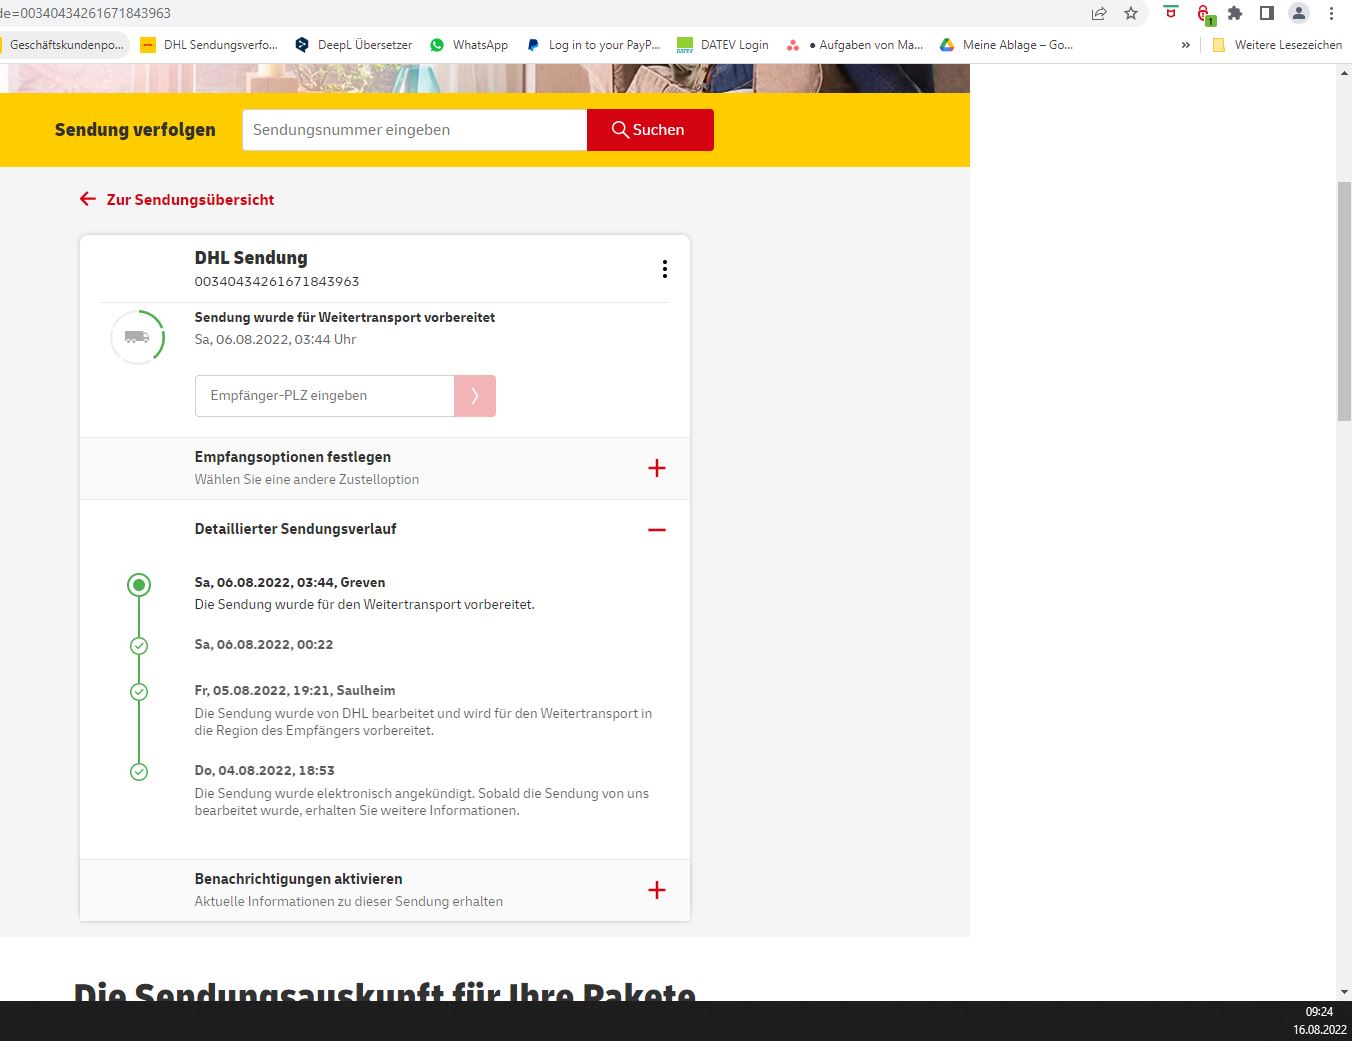
Task: Bookmark this page with the star icon
Action: click(x=1131, y=13)
